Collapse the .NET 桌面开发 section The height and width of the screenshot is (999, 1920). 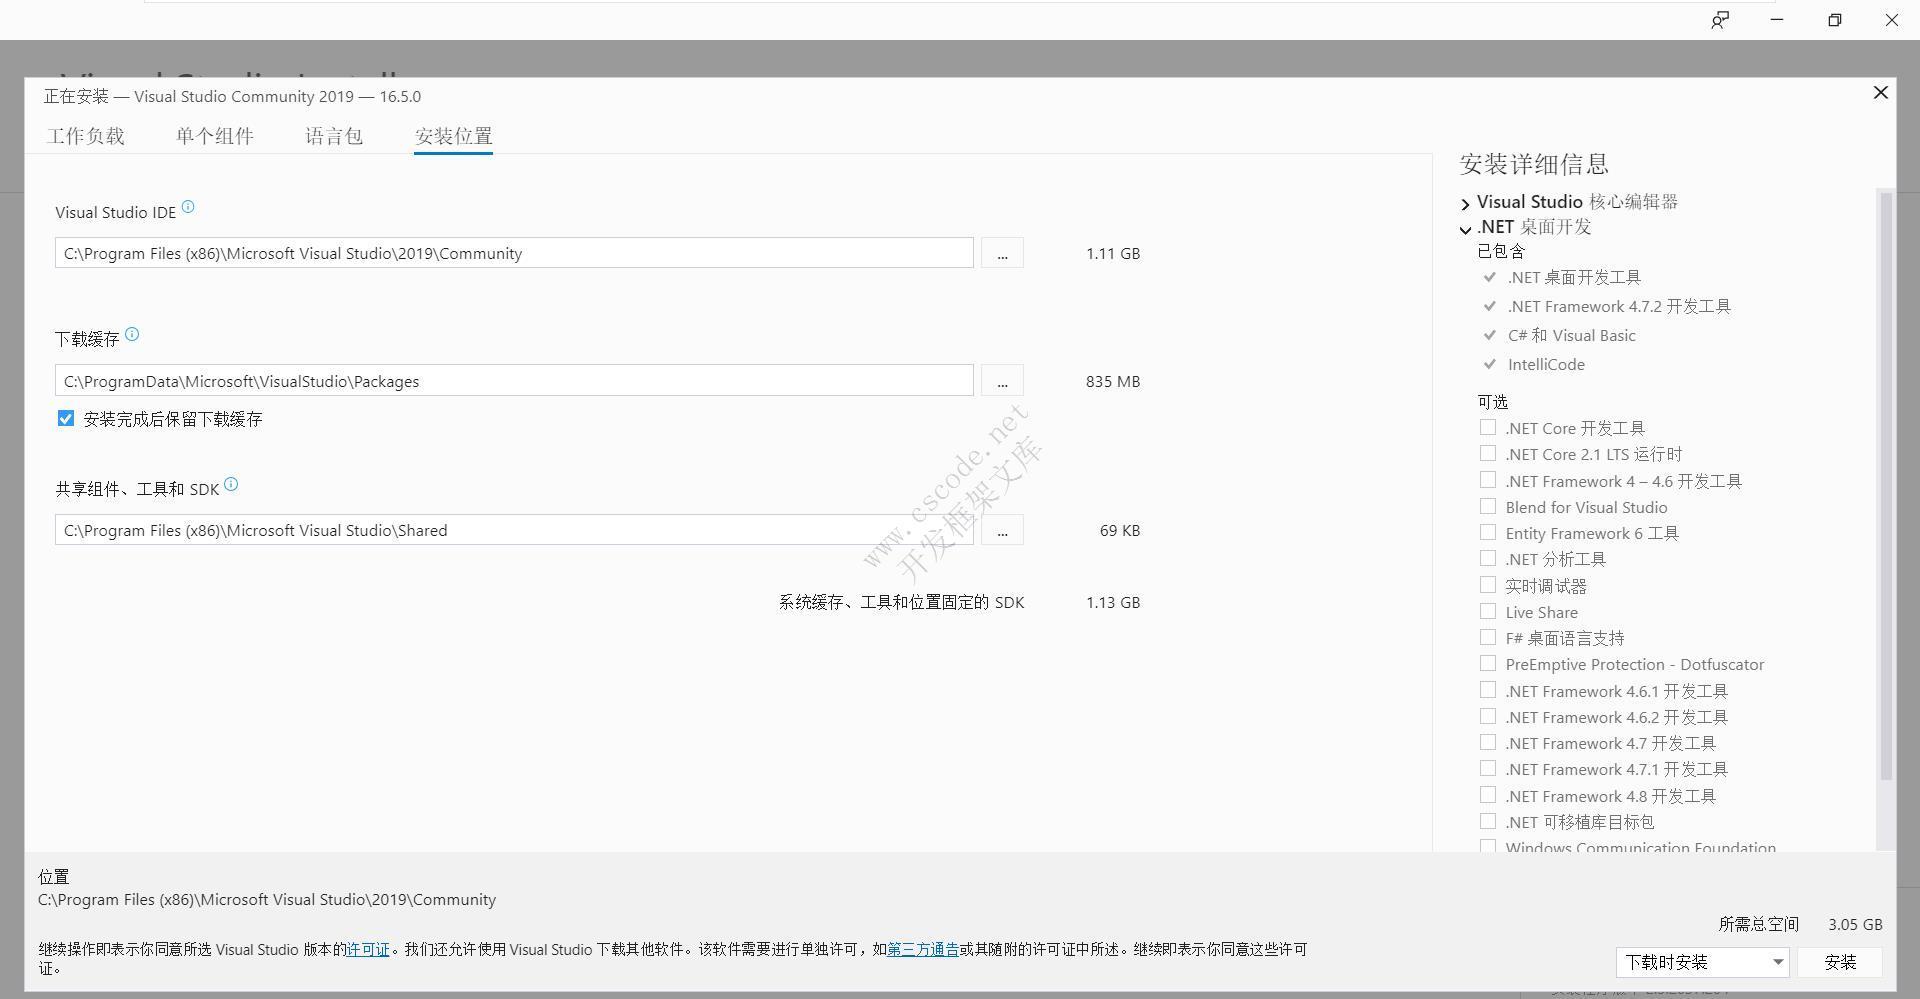coord(1466,229)
